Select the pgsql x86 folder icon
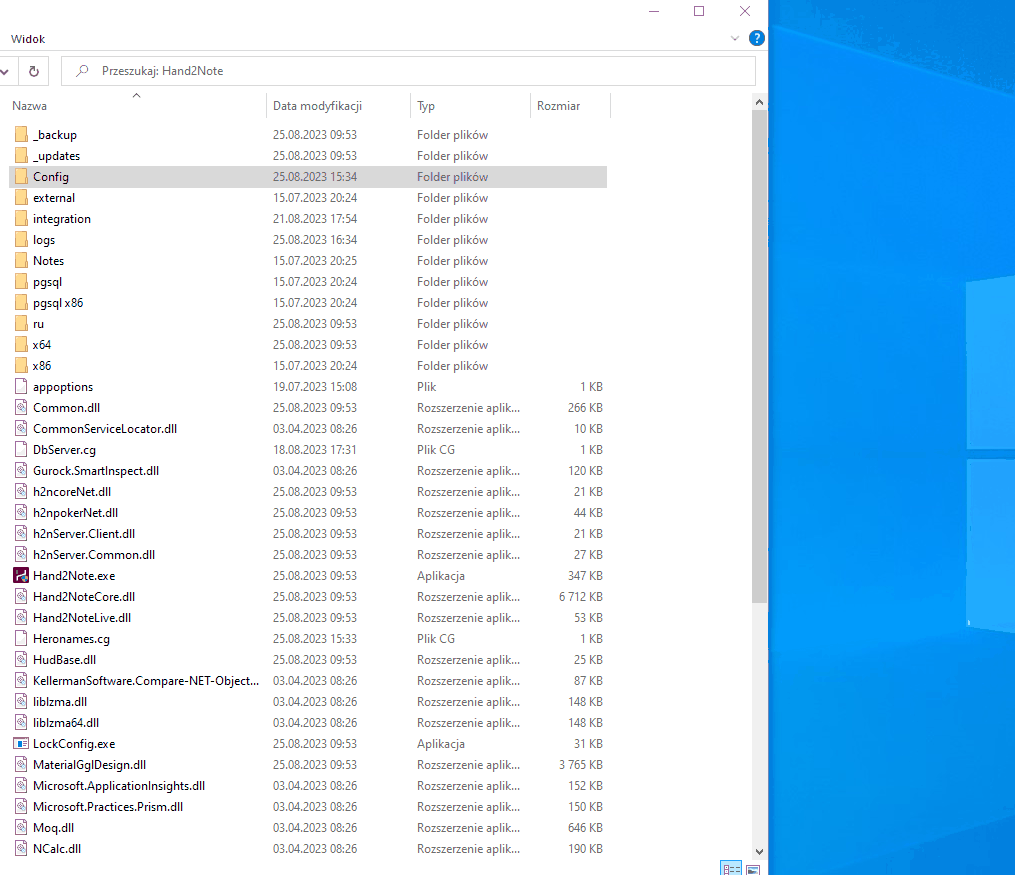Viewport: 1015px width, 875px height. [x=21, y=303]
